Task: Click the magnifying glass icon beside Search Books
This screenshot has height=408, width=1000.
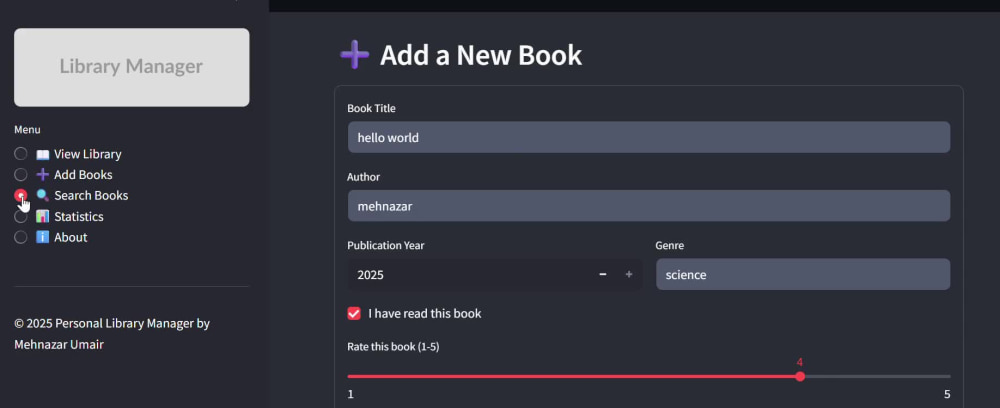Action: tap(43, 196)
